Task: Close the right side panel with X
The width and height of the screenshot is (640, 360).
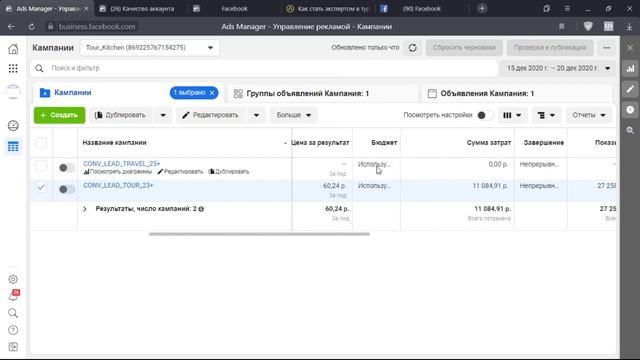Action: [630, 48]
